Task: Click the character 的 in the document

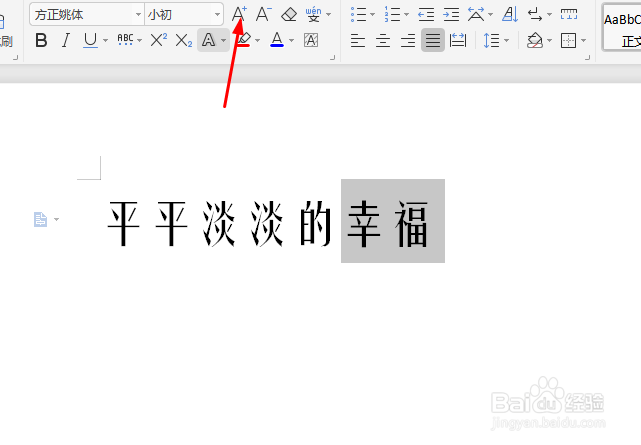Action: tap(316, 224)
